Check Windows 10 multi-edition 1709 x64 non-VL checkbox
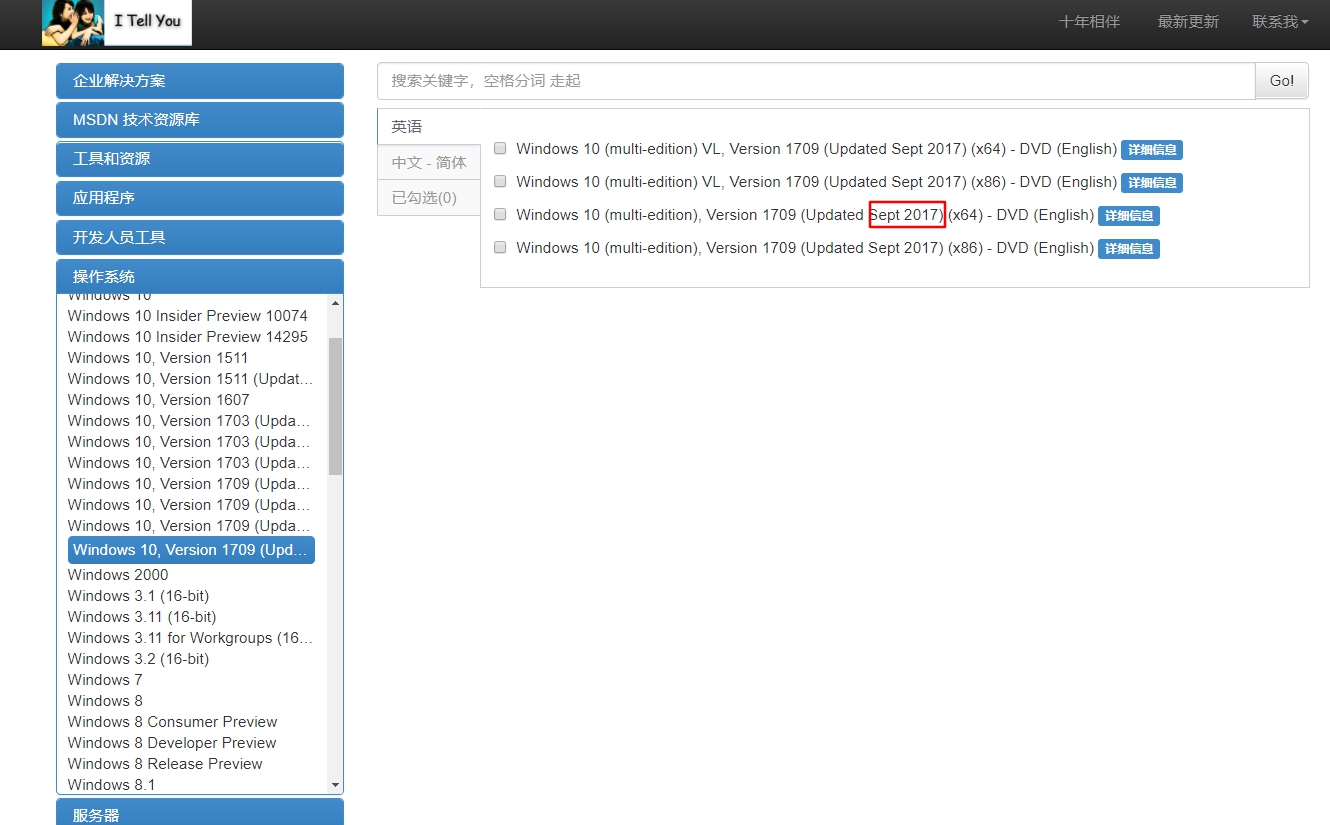The height and width of the screenshot is (825, 1330). pyautogui.click(x=500, y=214)
